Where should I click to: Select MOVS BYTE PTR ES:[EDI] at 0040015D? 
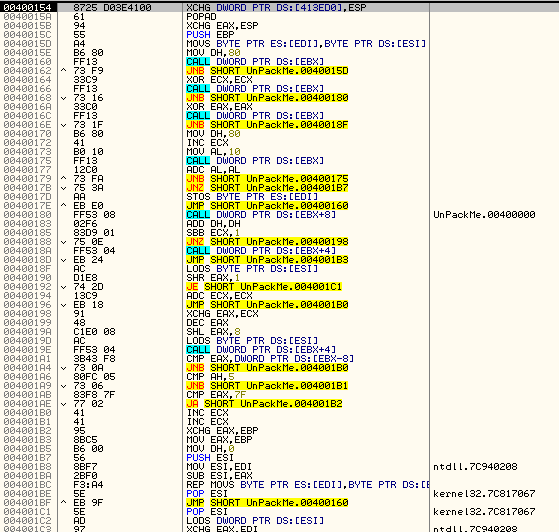point(306,44)
